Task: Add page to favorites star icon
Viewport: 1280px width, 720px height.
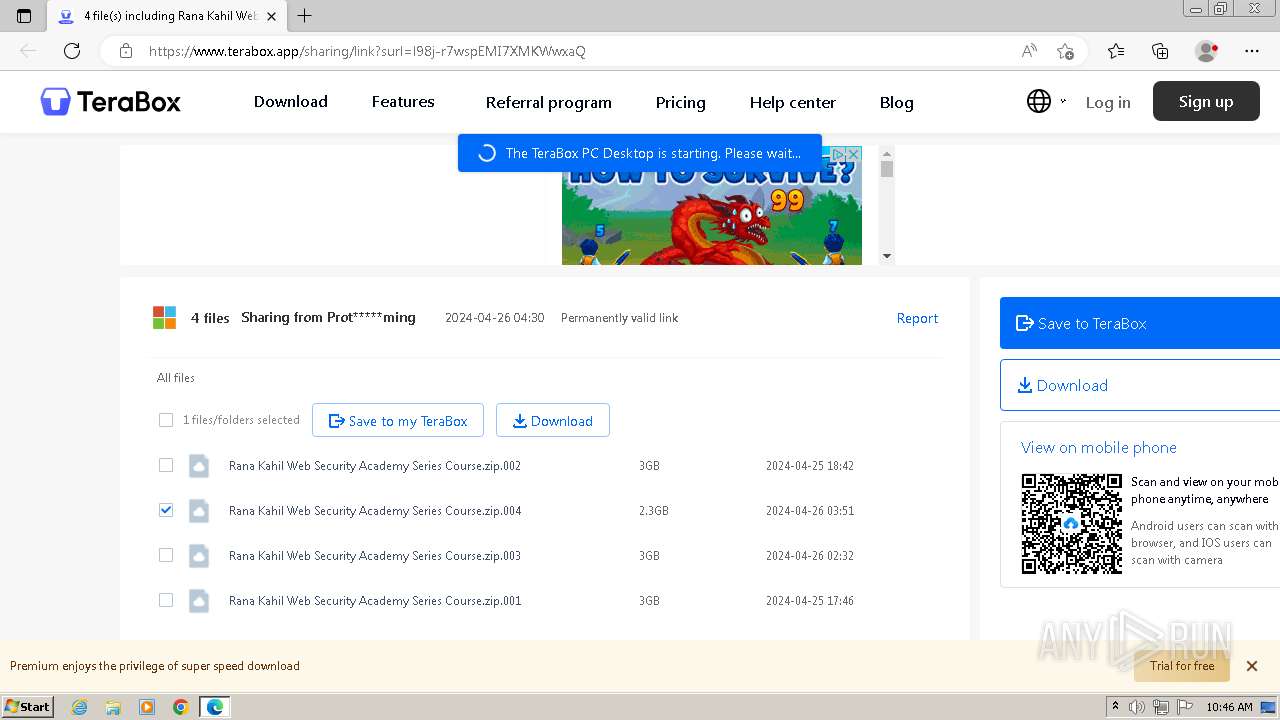Action: click(1066, 51)
